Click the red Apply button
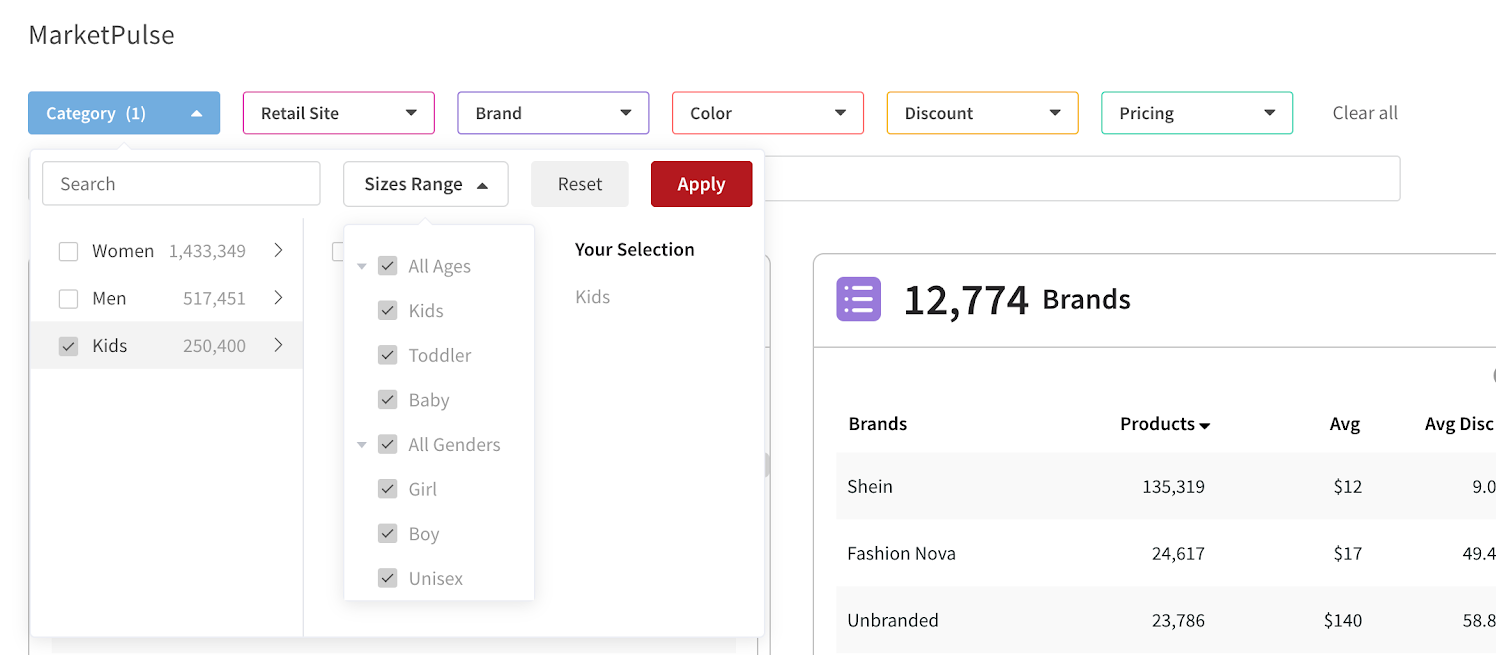The height and width of the screenshot is (655, 1496). pyautogui.click(x=701, y=184)
